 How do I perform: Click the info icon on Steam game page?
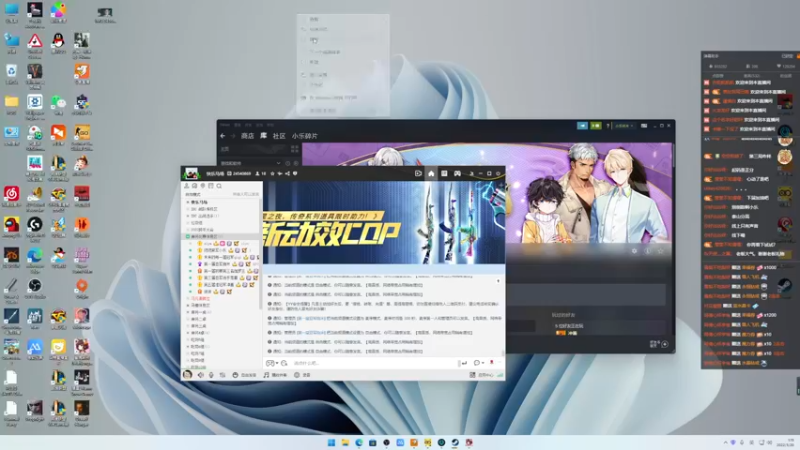(x=647, y=251)
